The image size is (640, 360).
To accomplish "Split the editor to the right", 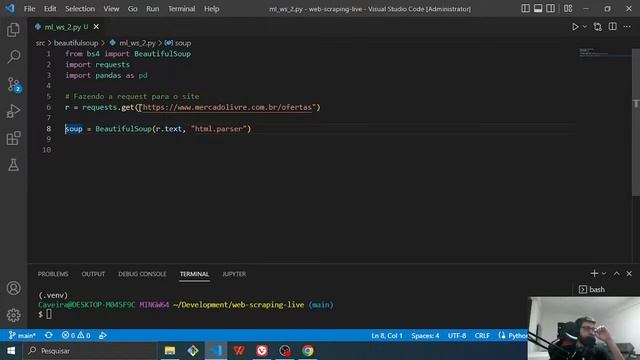I will [613, 27].
